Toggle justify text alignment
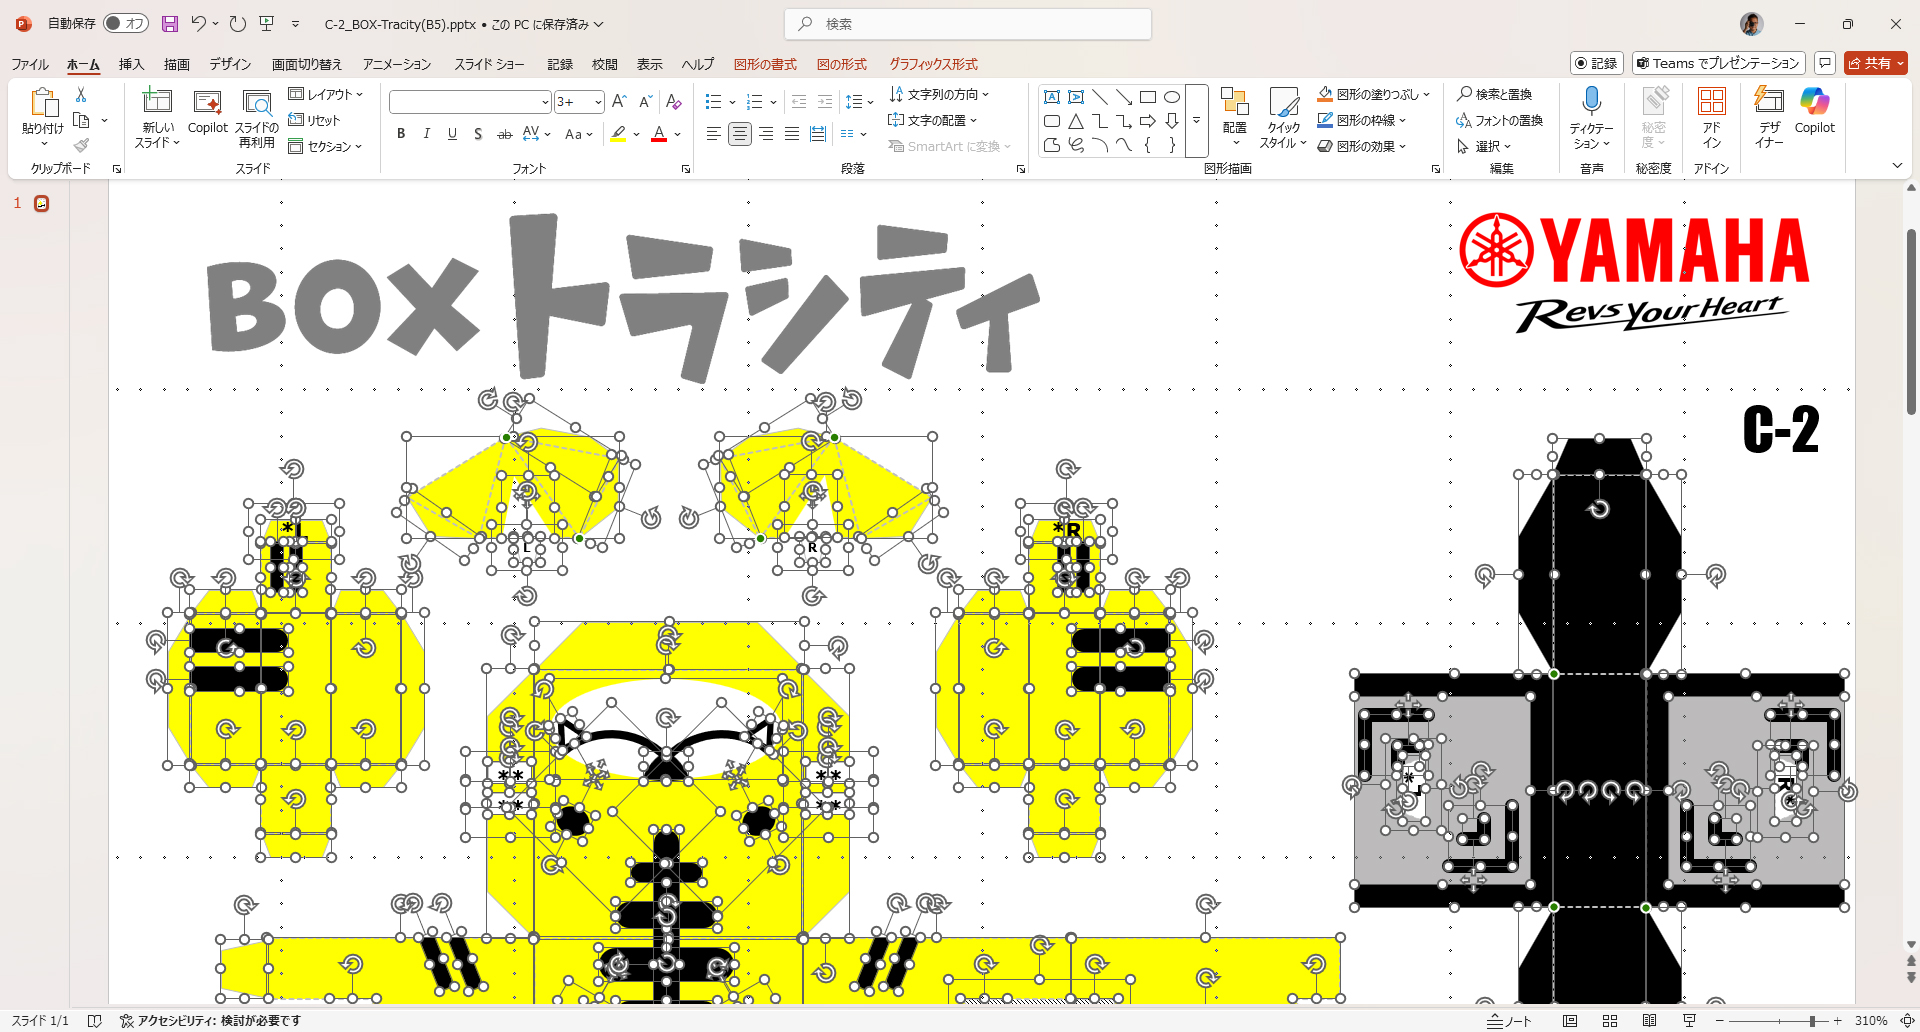1920x1032 pixels. click(791, 134)
